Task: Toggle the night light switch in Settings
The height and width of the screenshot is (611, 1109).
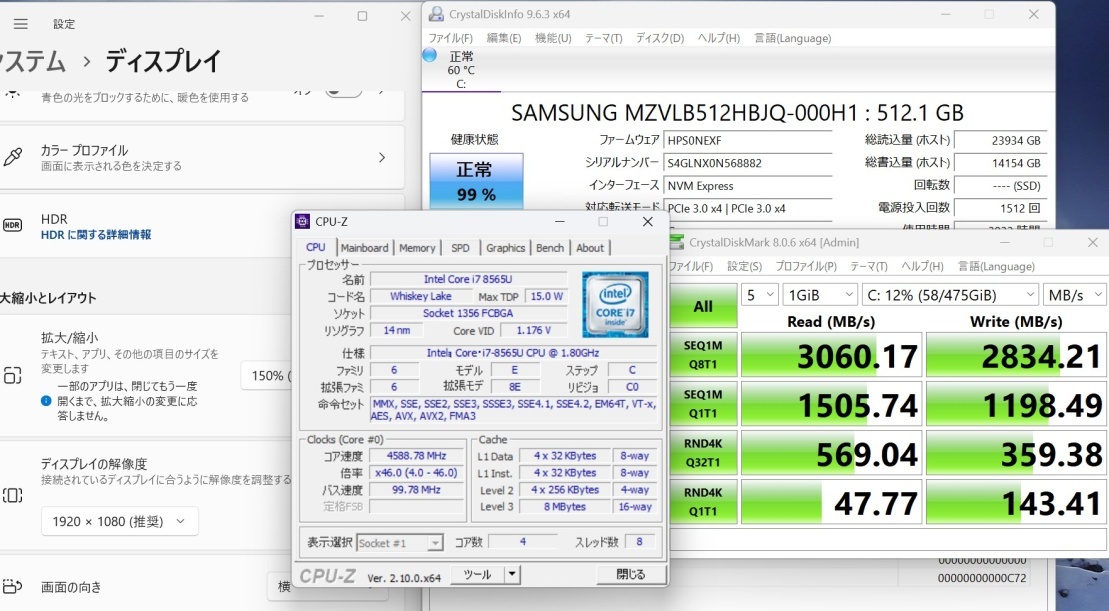Action: click(x=344, y=91)
